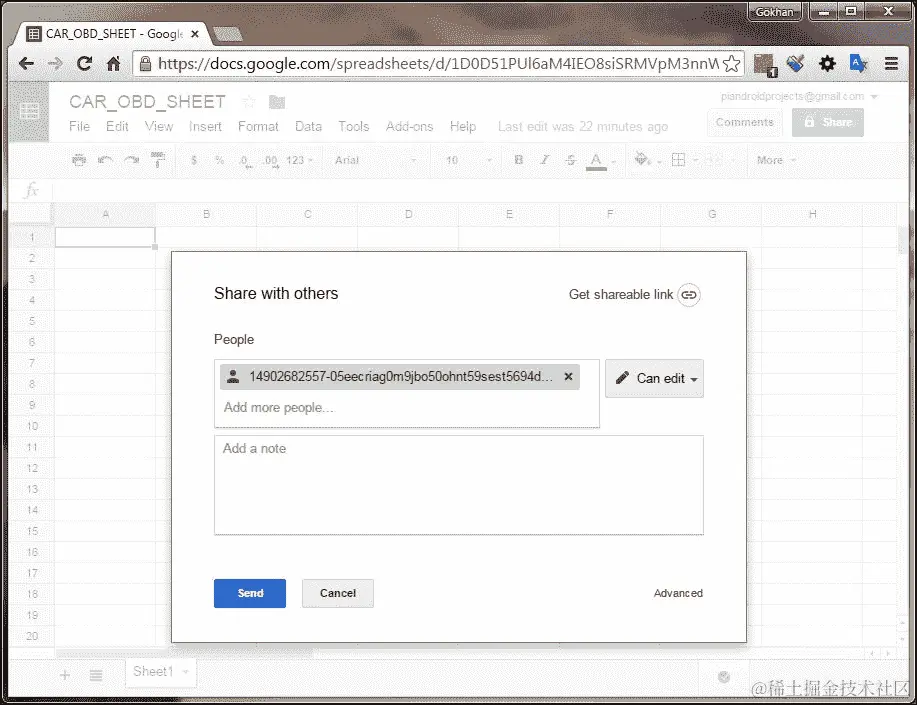Click the Undo toolbar icon
The width and height of the screenshot is (917, 705).
(x=105, y=160)
